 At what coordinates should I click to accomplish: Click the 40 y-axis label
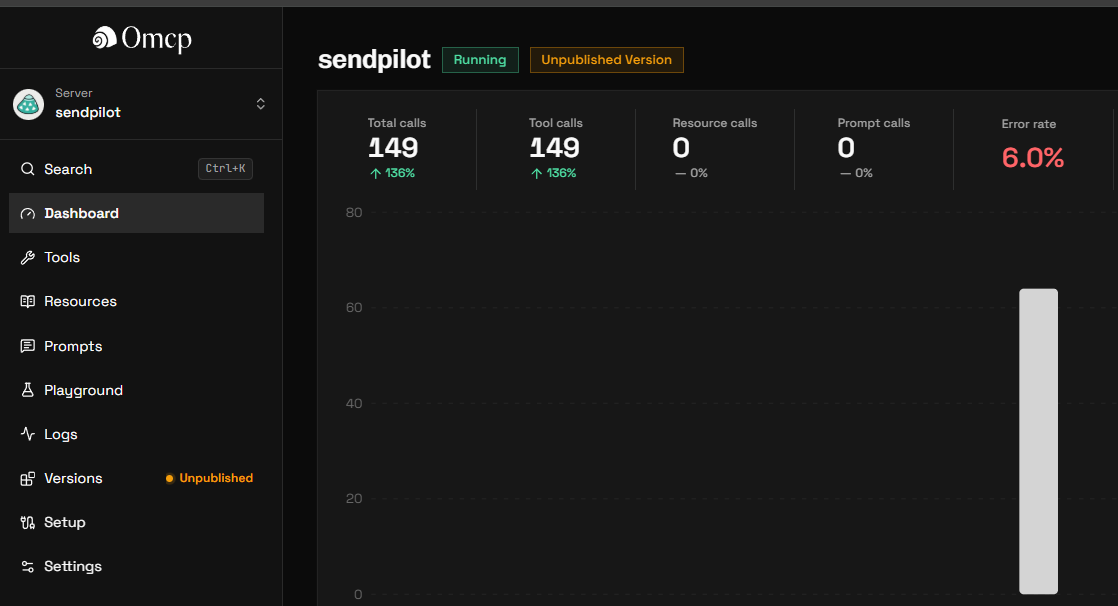point(354,404)
